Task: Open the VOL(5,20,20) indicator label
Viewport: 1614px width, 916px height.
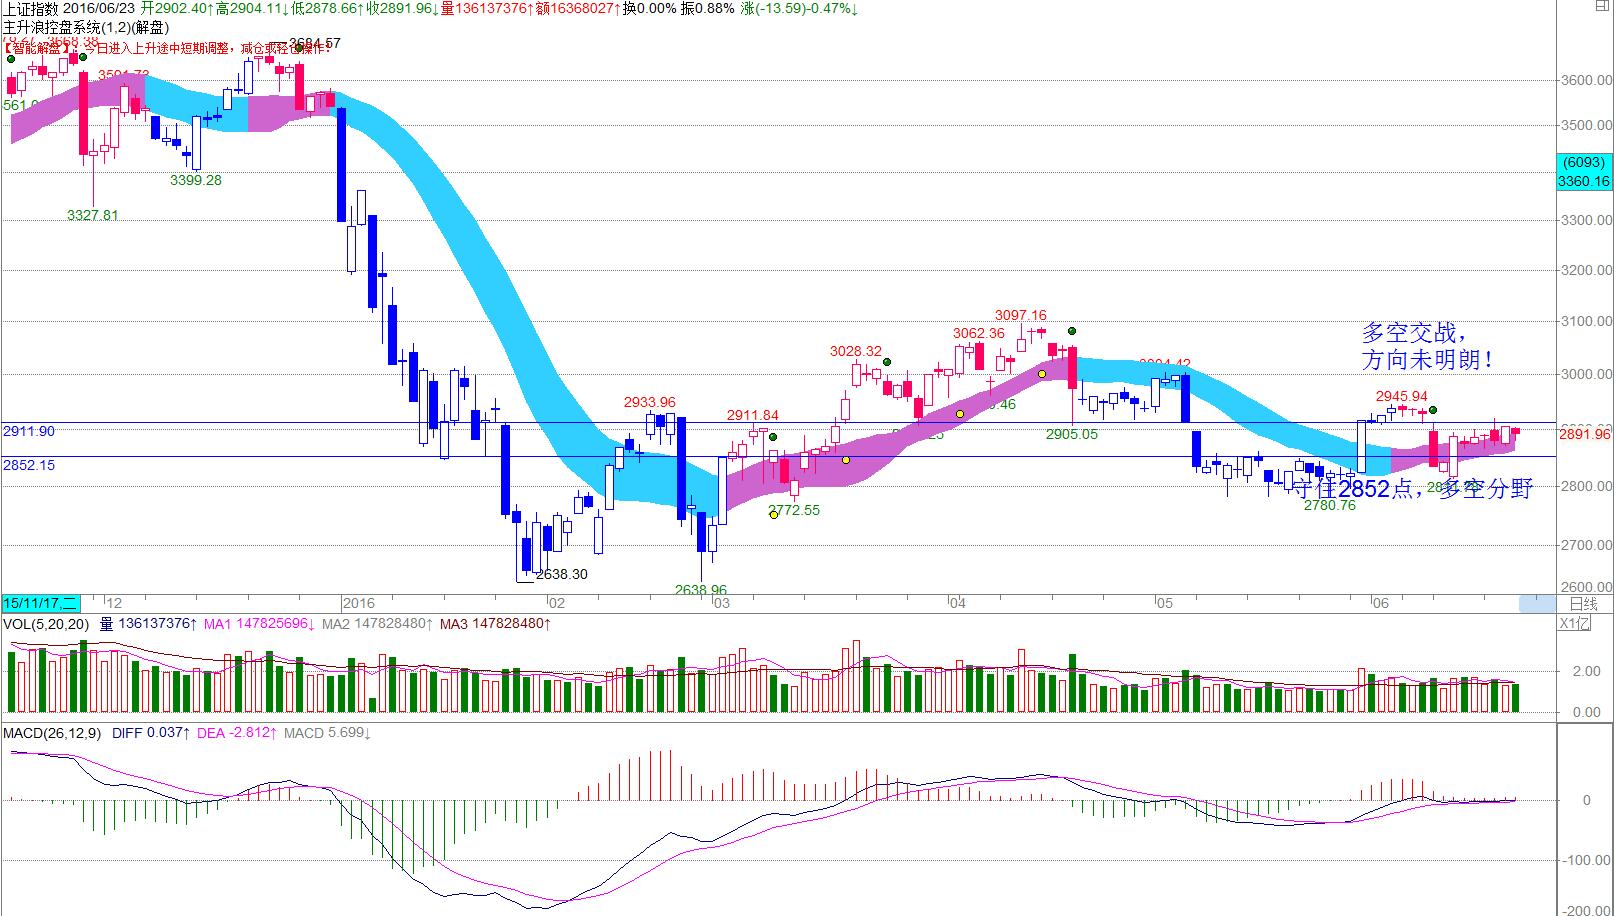Action: [46, 624]
